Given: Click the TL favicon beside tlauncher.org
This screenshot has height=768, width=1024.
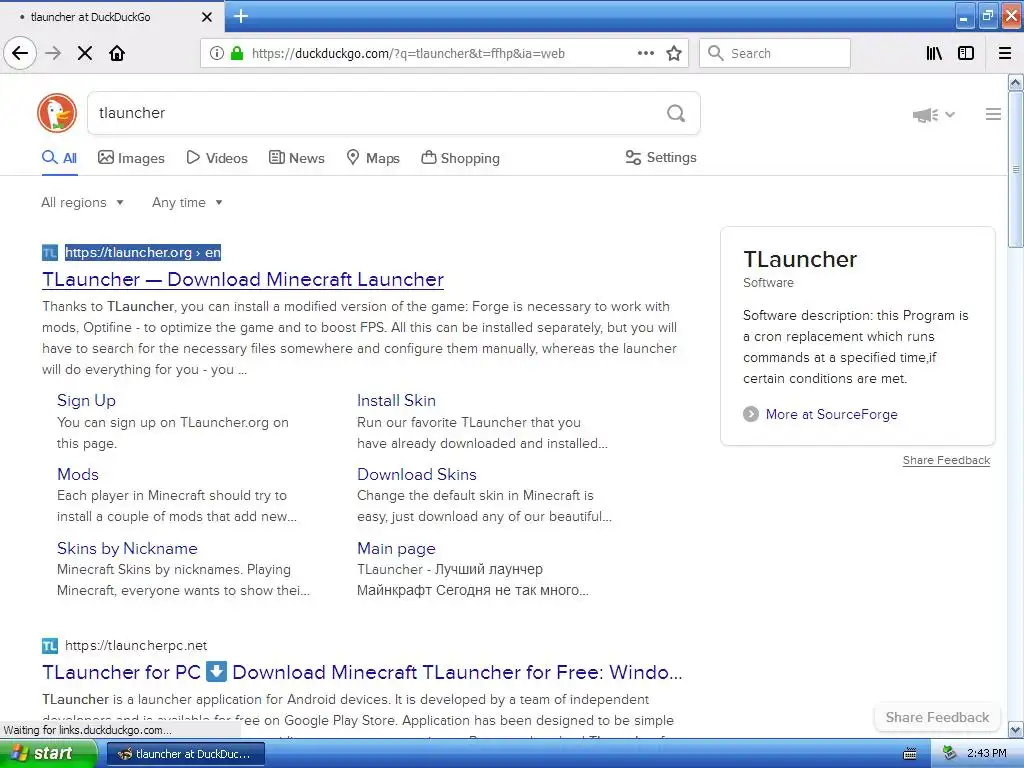Looking at the screenshot, I should 50,253.
